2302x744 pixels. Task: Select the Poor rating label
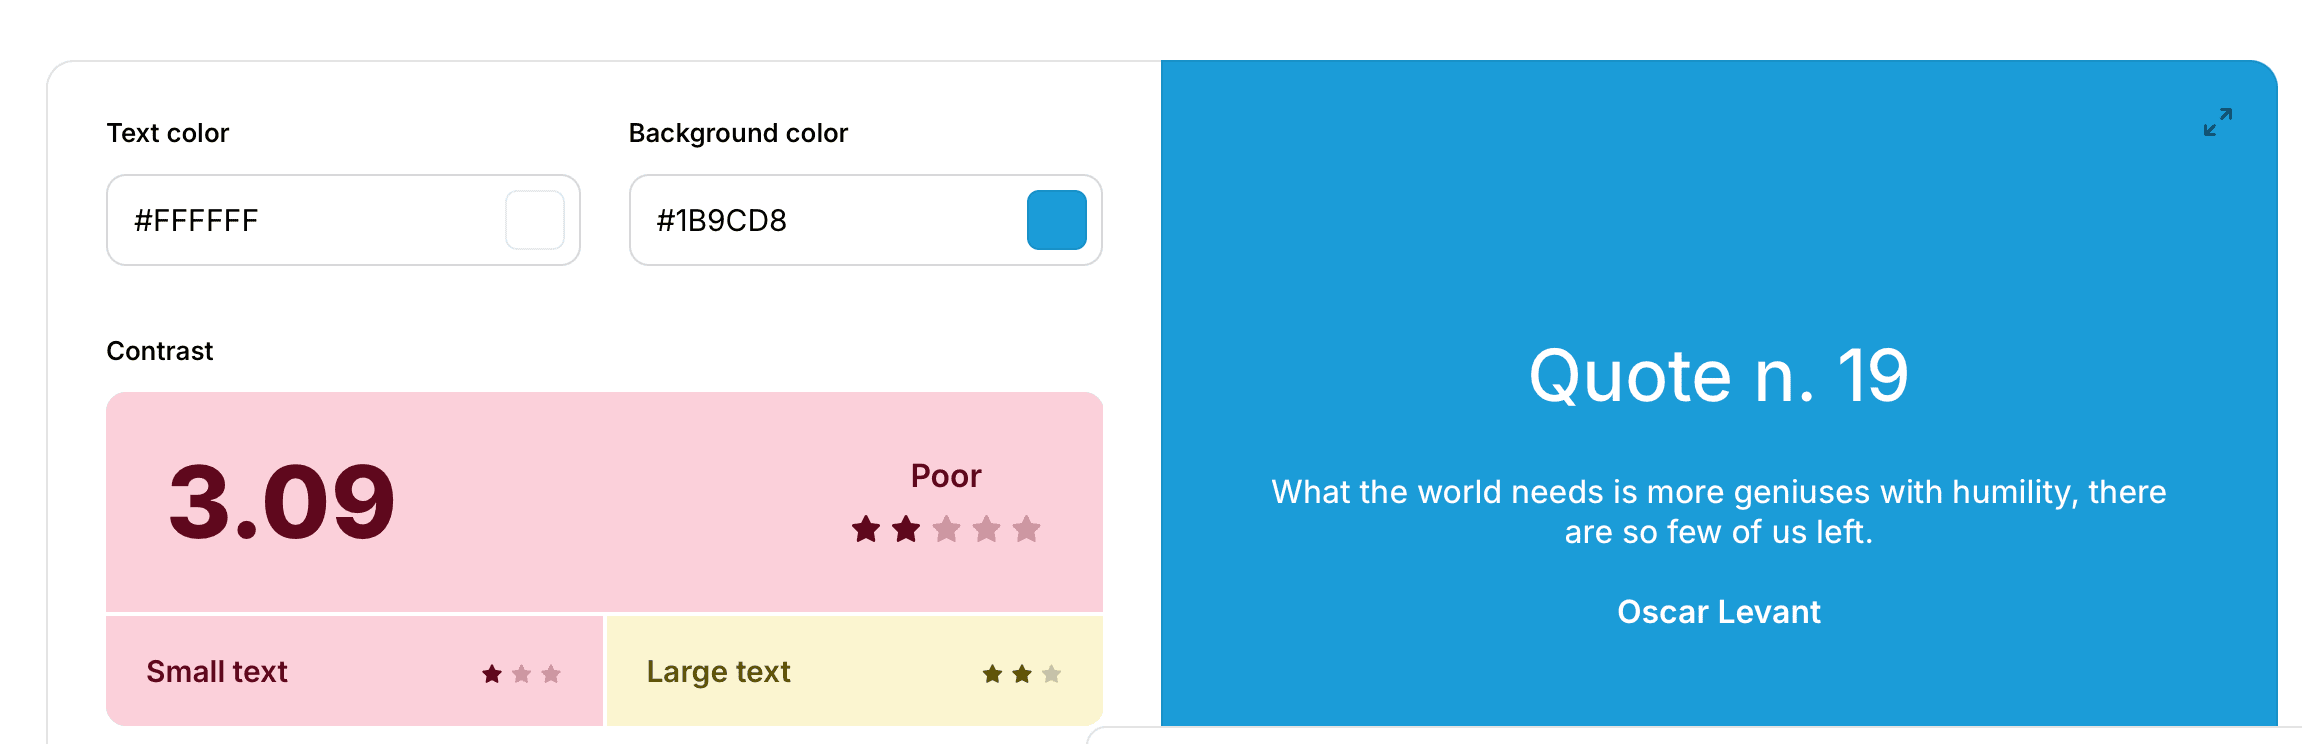(945, 476)
